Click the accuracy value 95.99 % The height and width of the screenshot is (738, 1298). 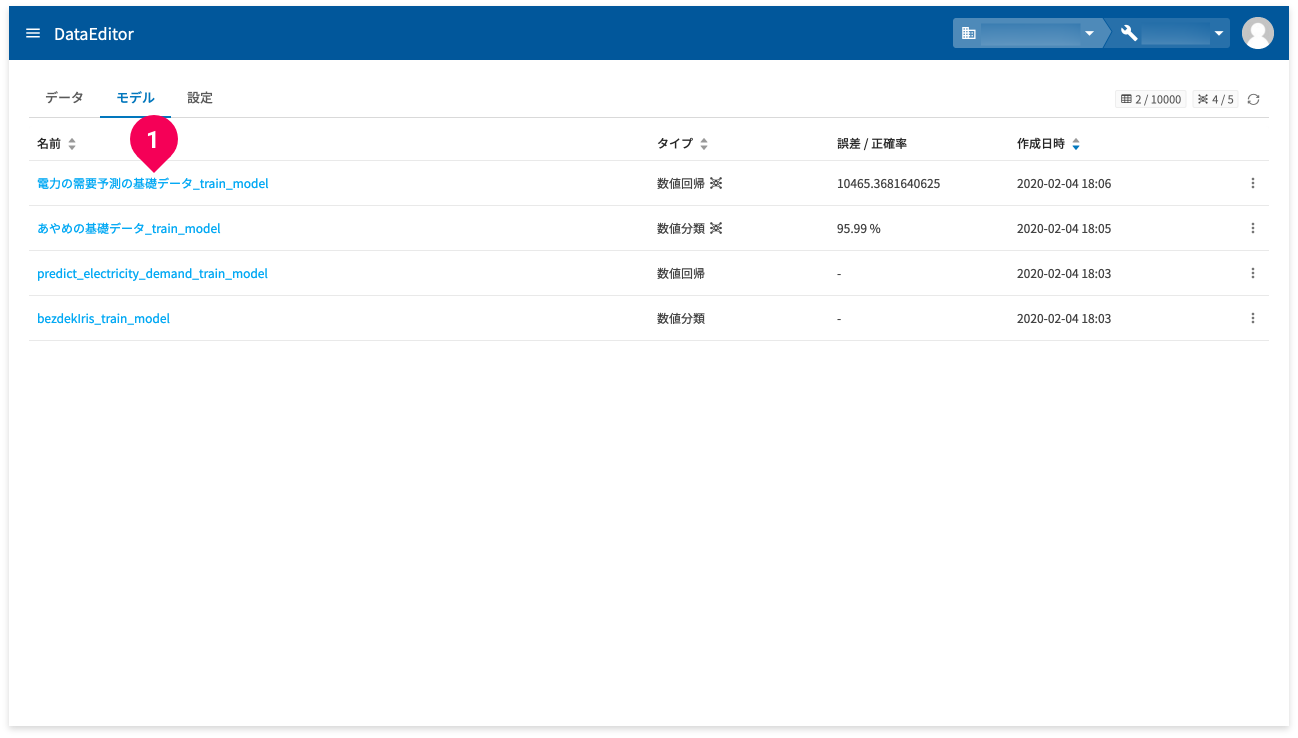click(x=859, y=229)
